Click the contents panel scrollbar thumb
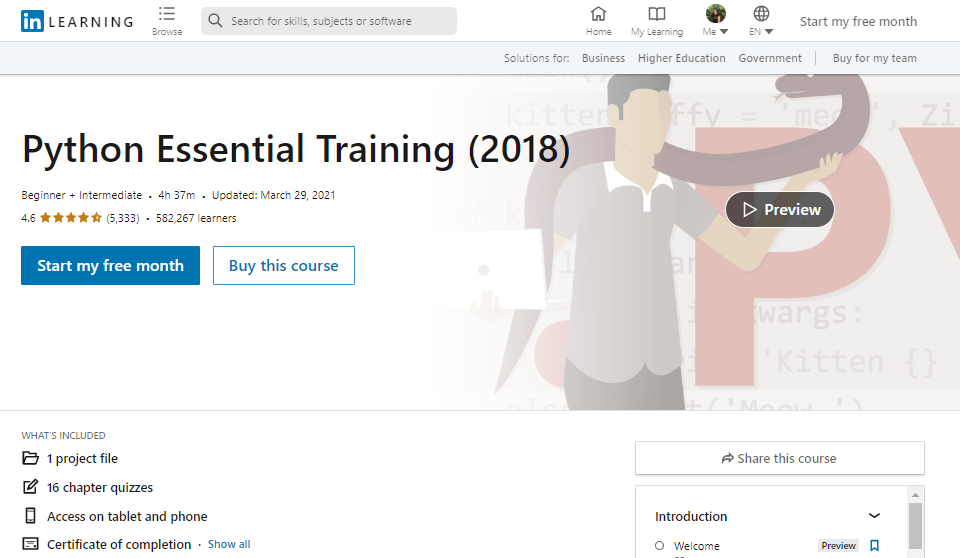This screenshot has width=960, height=558. 915,526
